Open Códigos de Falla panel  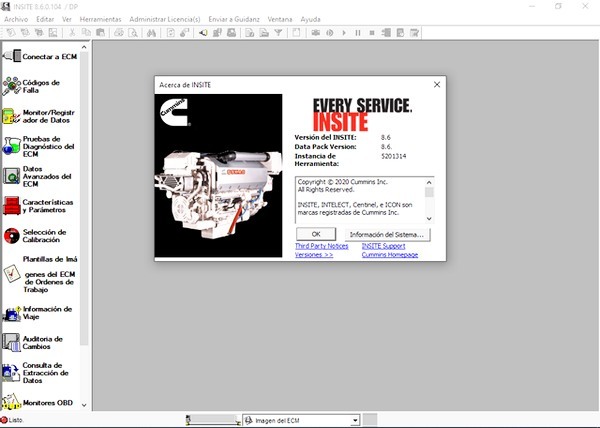[31, 86]
